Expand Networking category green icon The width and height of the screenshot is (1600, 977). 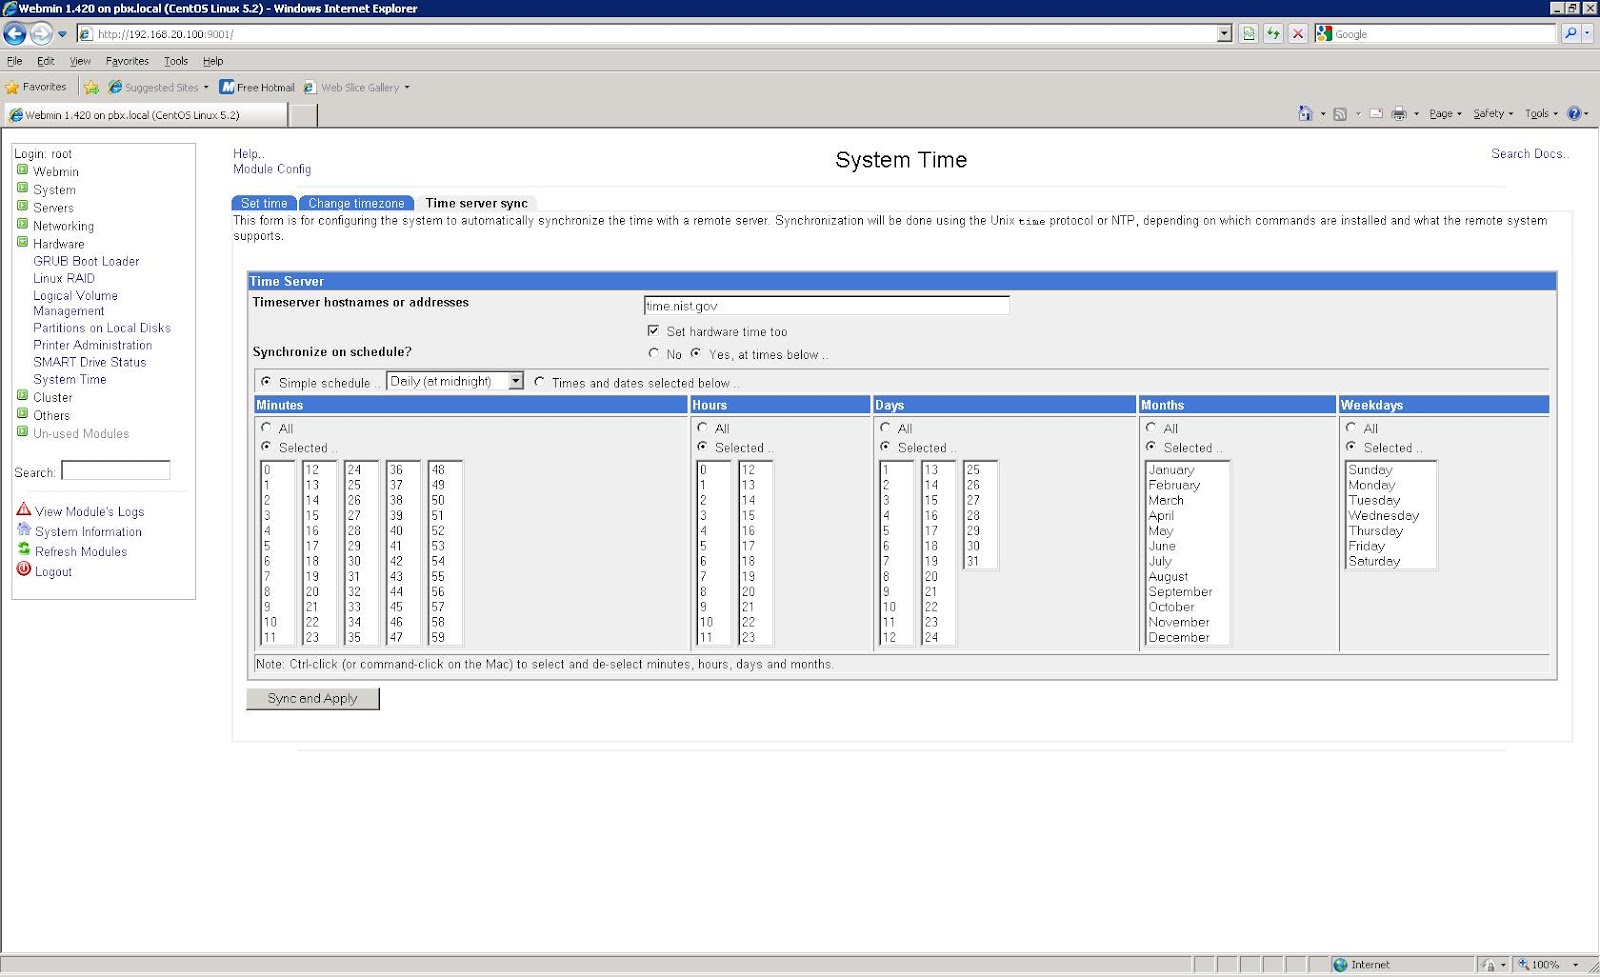(22, 224)
